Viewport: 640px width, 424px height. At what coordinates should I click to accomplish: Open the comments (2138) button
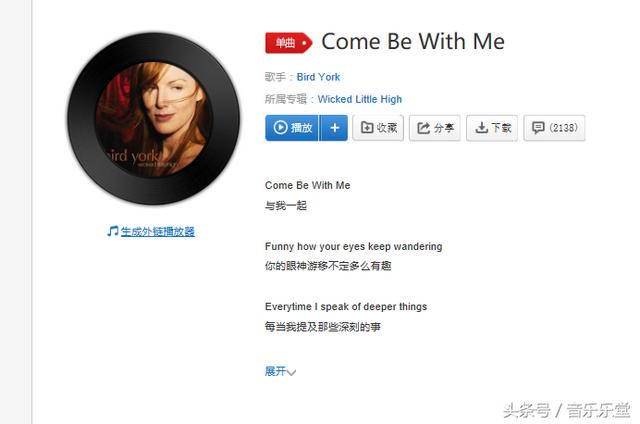[x=554, y=128]
